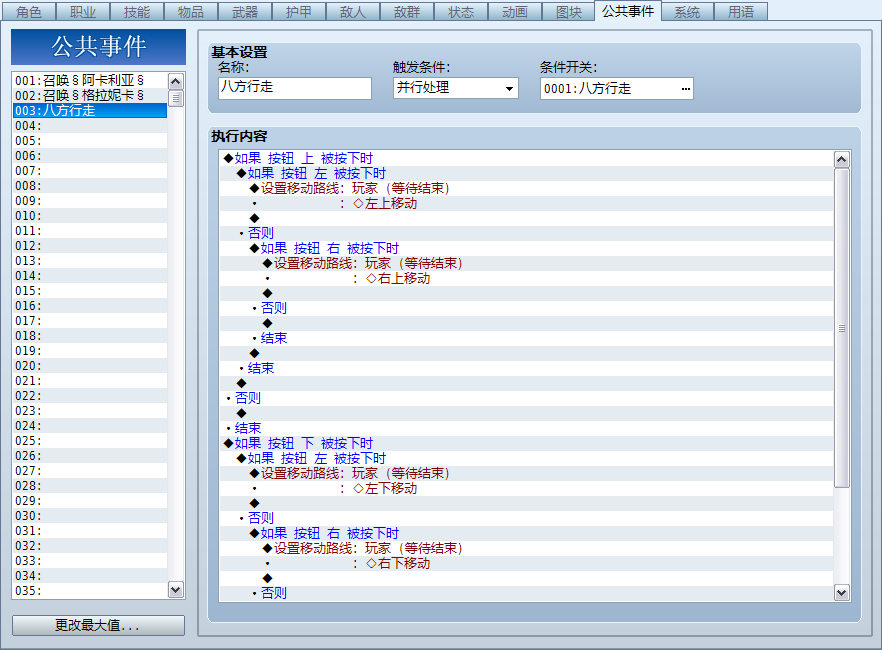
Task: Select the first command 如果 按钮 上 被按下时
Action: (526, 158)
